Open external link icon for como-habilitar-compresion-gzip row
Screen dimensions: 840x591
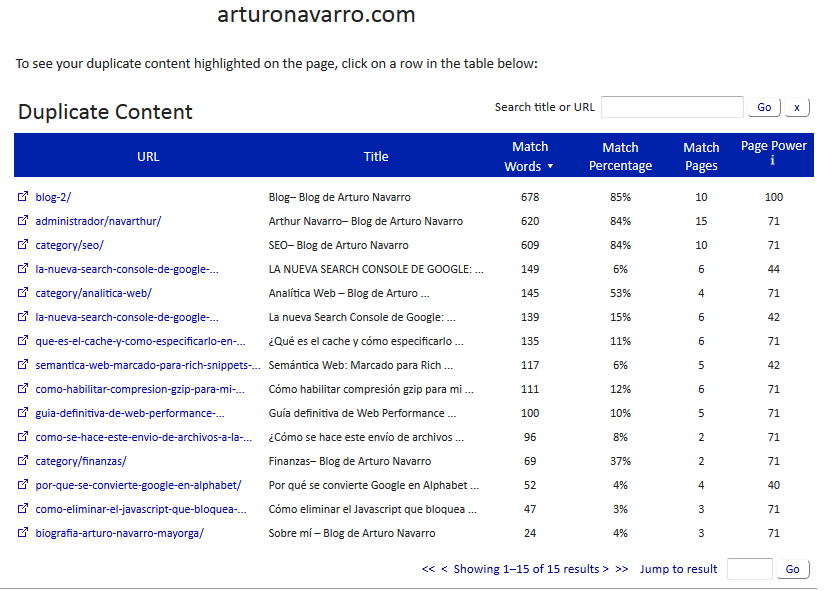click(x=22, y=388)
